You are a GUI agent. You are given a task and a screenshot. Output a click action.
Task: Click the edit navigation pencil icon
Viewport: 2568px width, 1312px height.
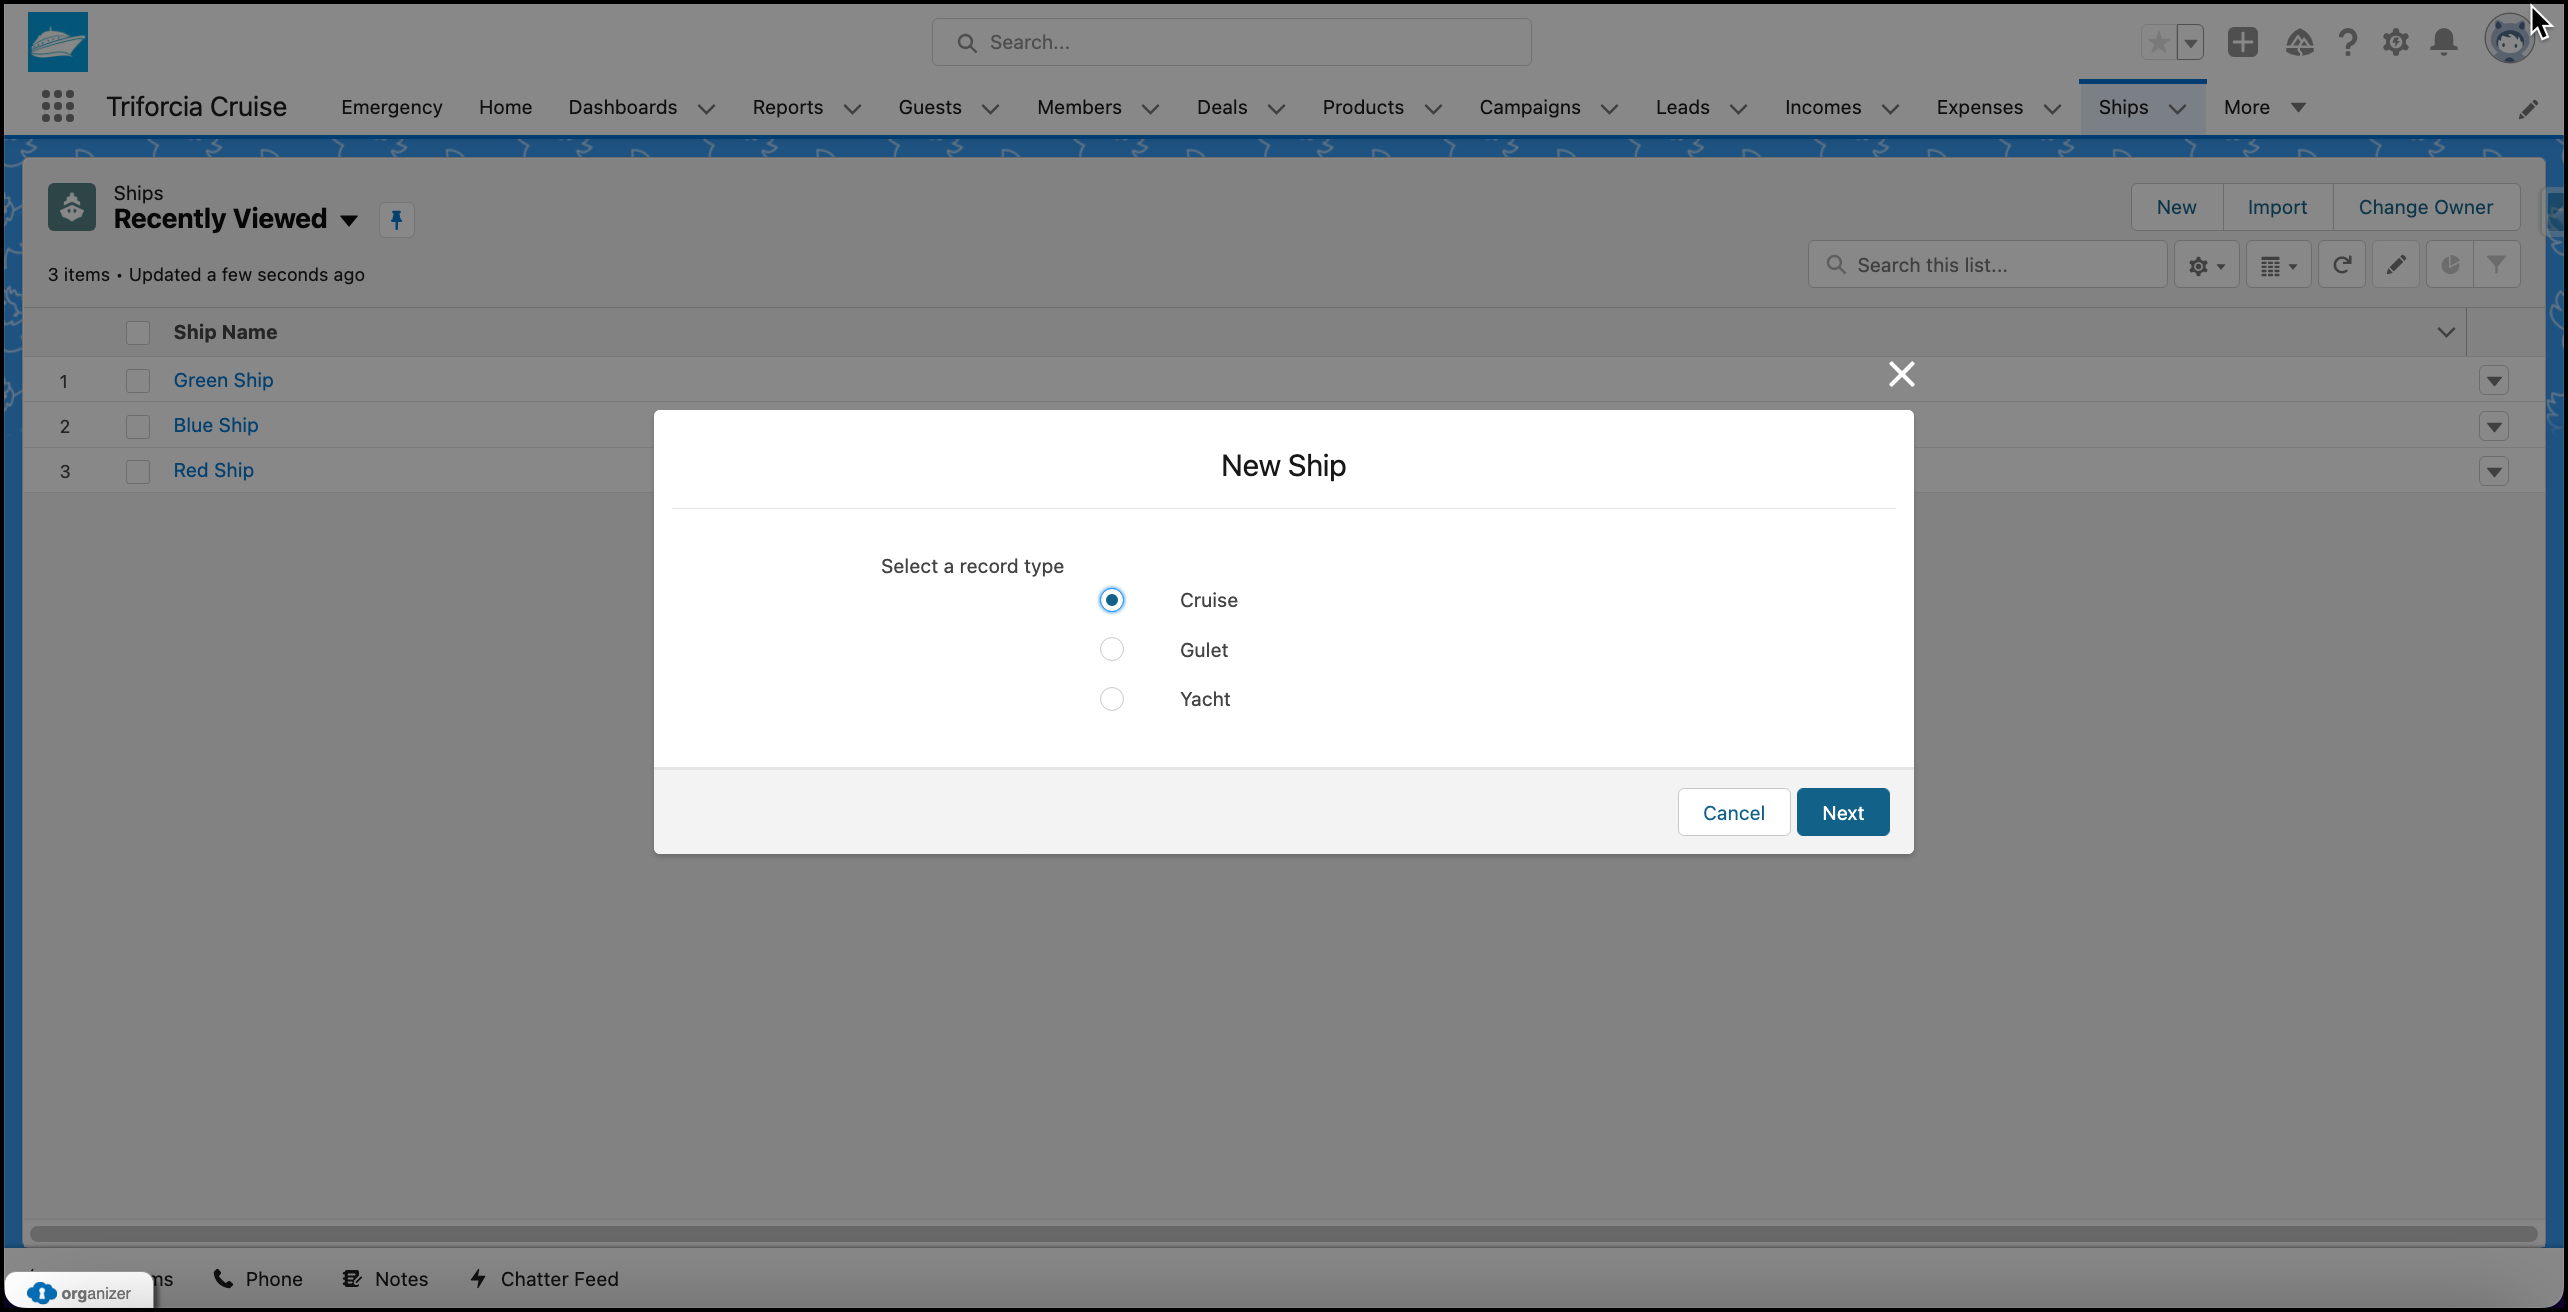click(2528, 109)
